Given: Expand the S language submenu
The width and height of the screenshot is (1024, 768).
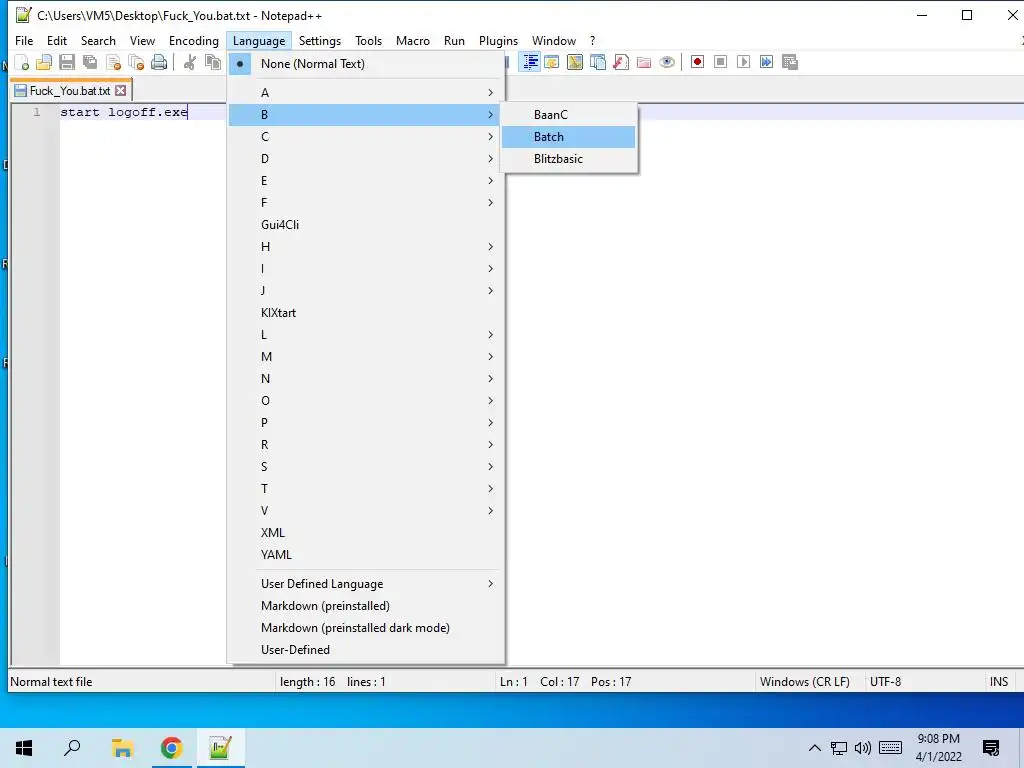Looking at the screenshot, I should (366, 467).
